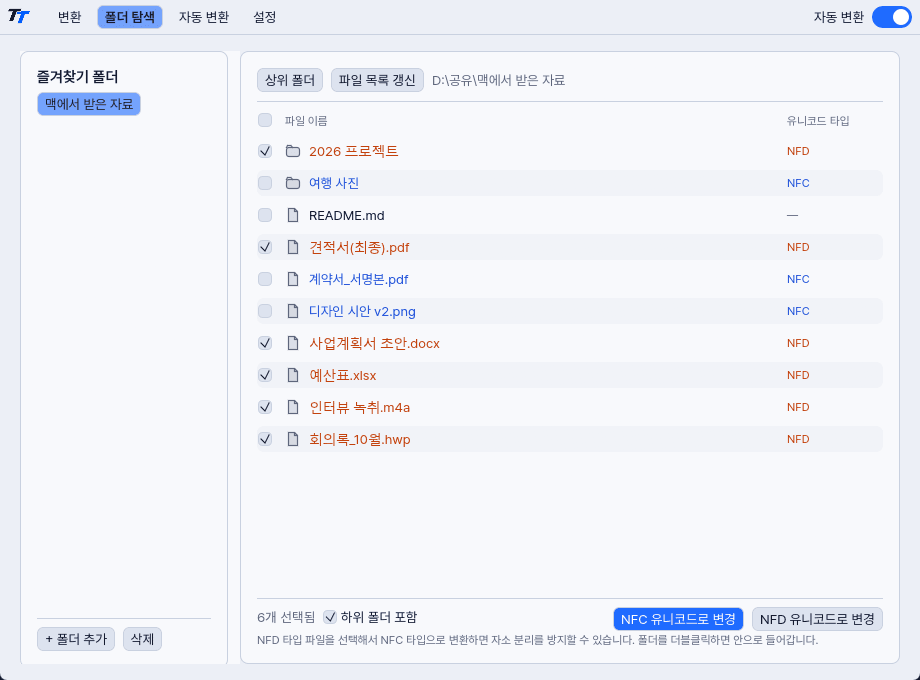This screenshot has width=920, height=680.
Task: Click the file icon next to README.md
Action: click(x=293, y=215)
